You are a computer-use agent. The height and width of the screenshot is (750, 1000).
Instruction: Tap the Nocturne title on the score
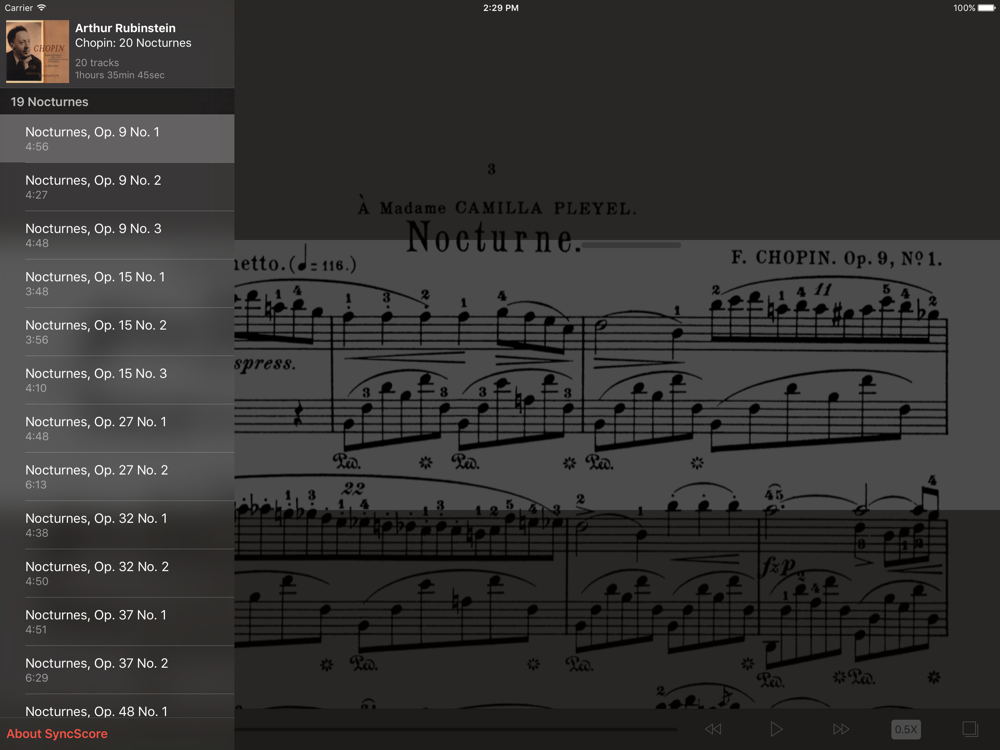[494, 237]
